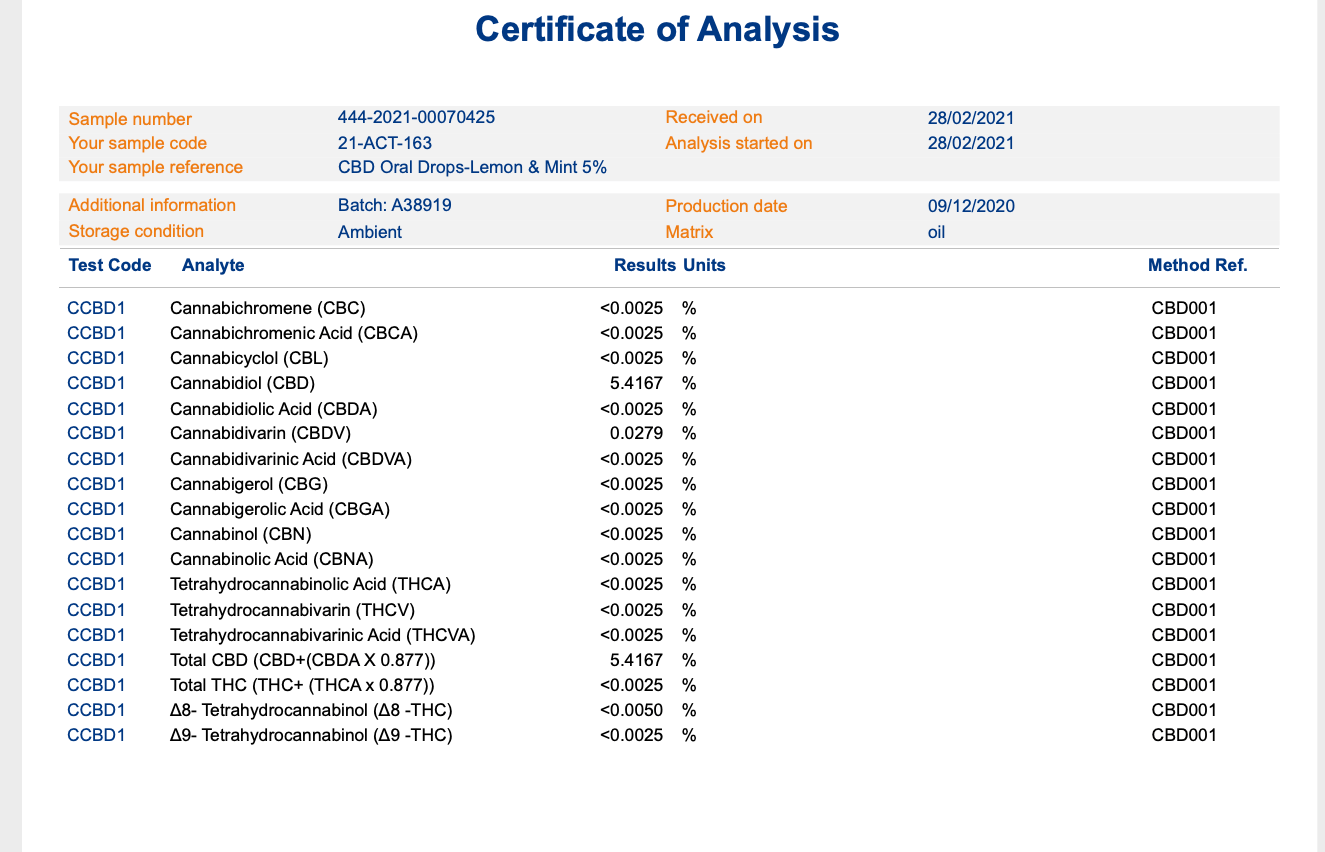Select the production date 09/12/2020
1325x852 pixels.
(970, 206)
